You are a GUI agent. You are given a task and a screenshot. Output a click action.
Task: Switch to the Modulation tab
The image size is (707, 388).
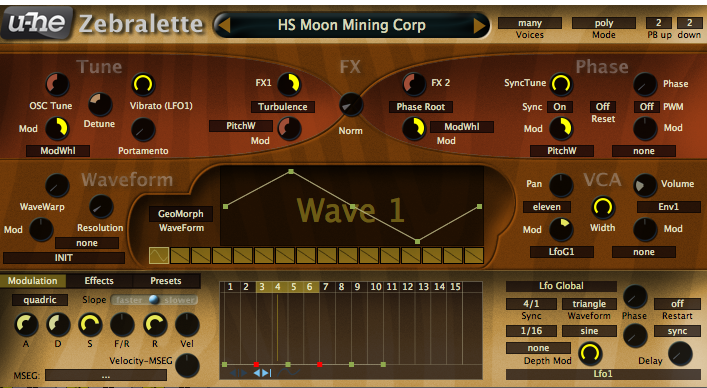33,281
